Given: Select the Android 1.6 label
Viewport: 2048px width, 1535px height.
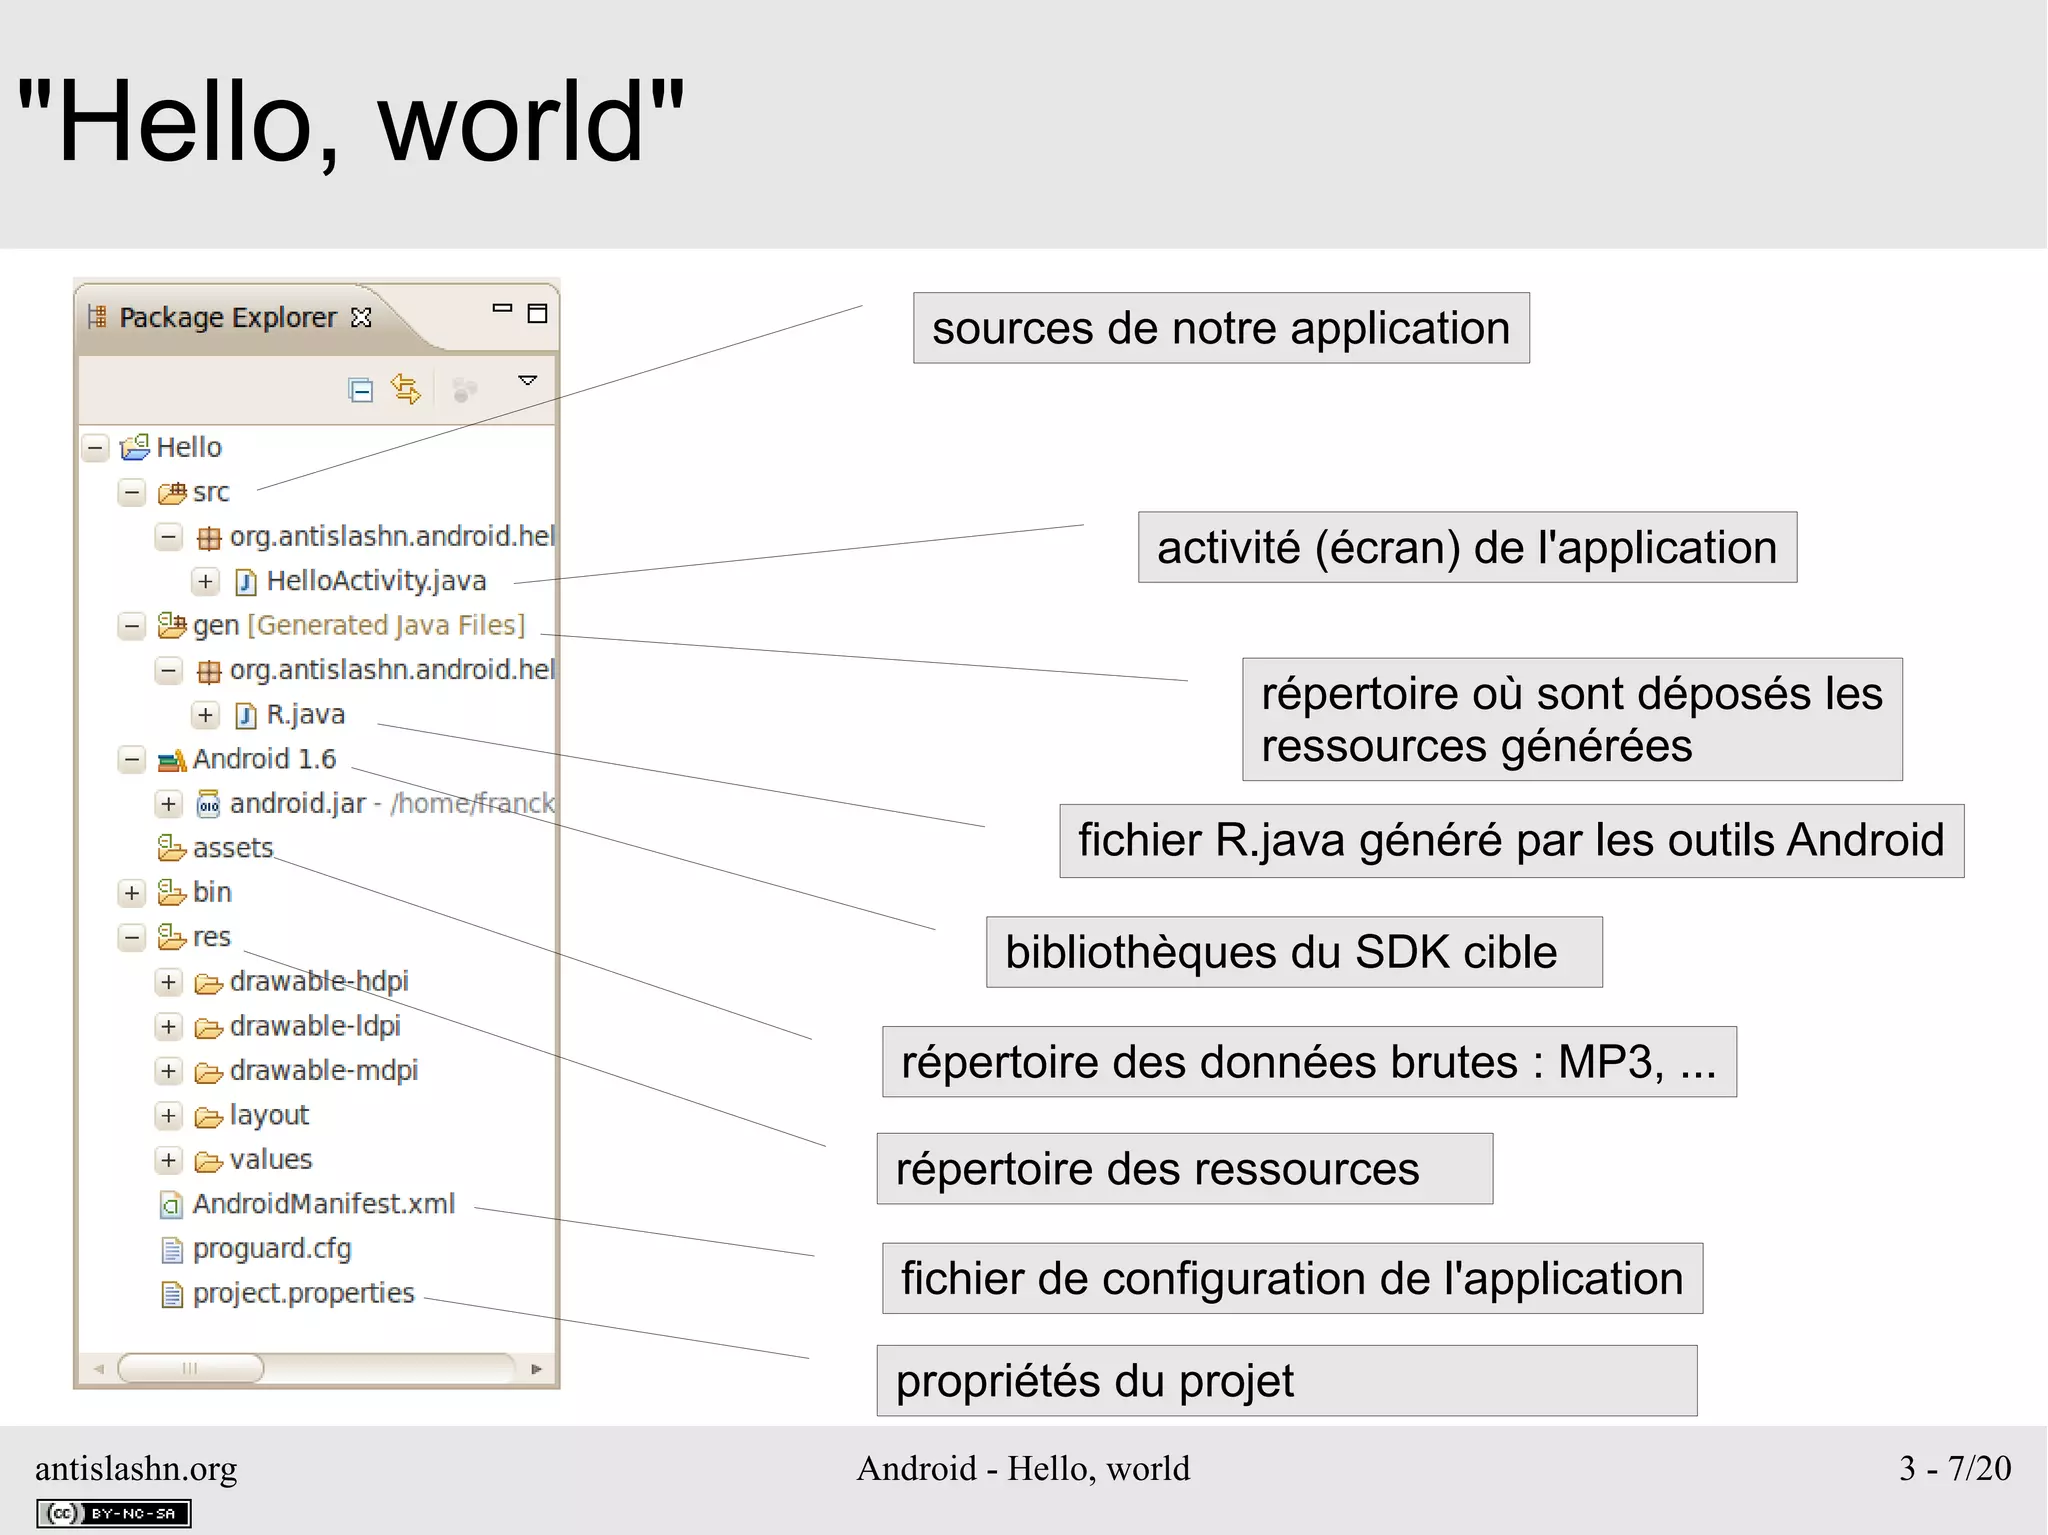Looking at the screenshot, I should [x=264, y=759].
